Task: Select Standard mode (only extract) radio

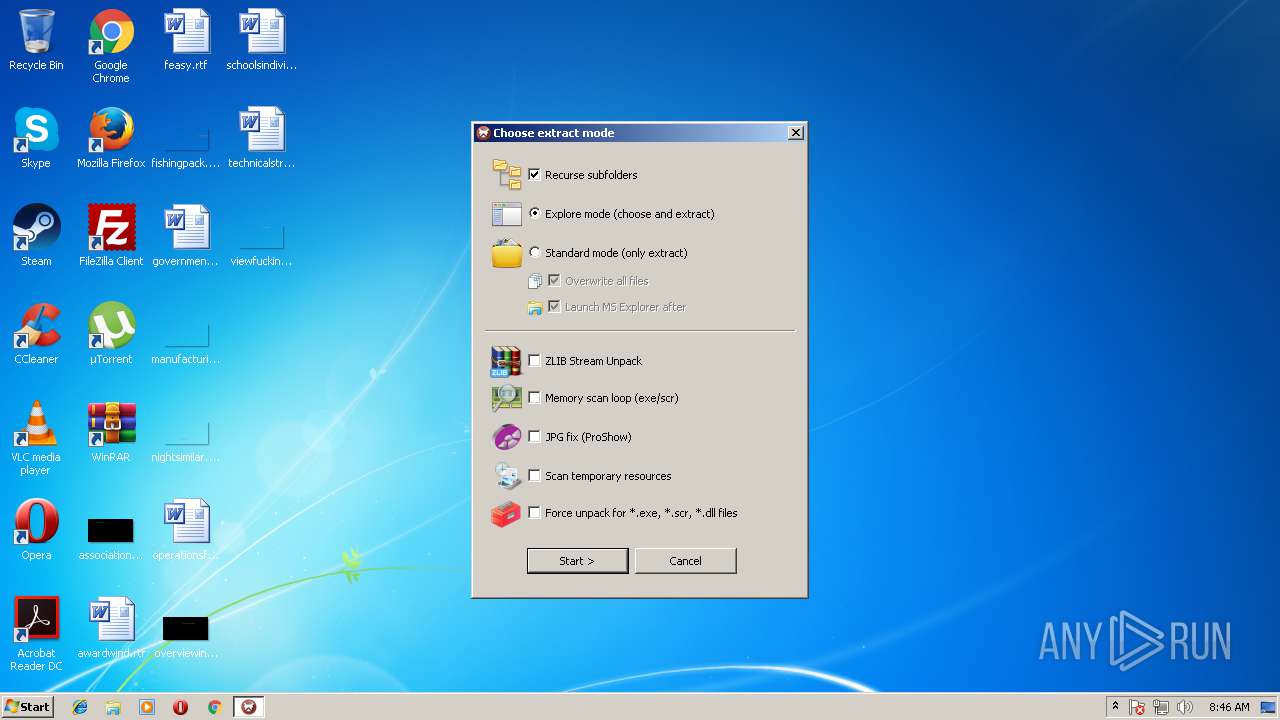Action: [x=535, y=252]
